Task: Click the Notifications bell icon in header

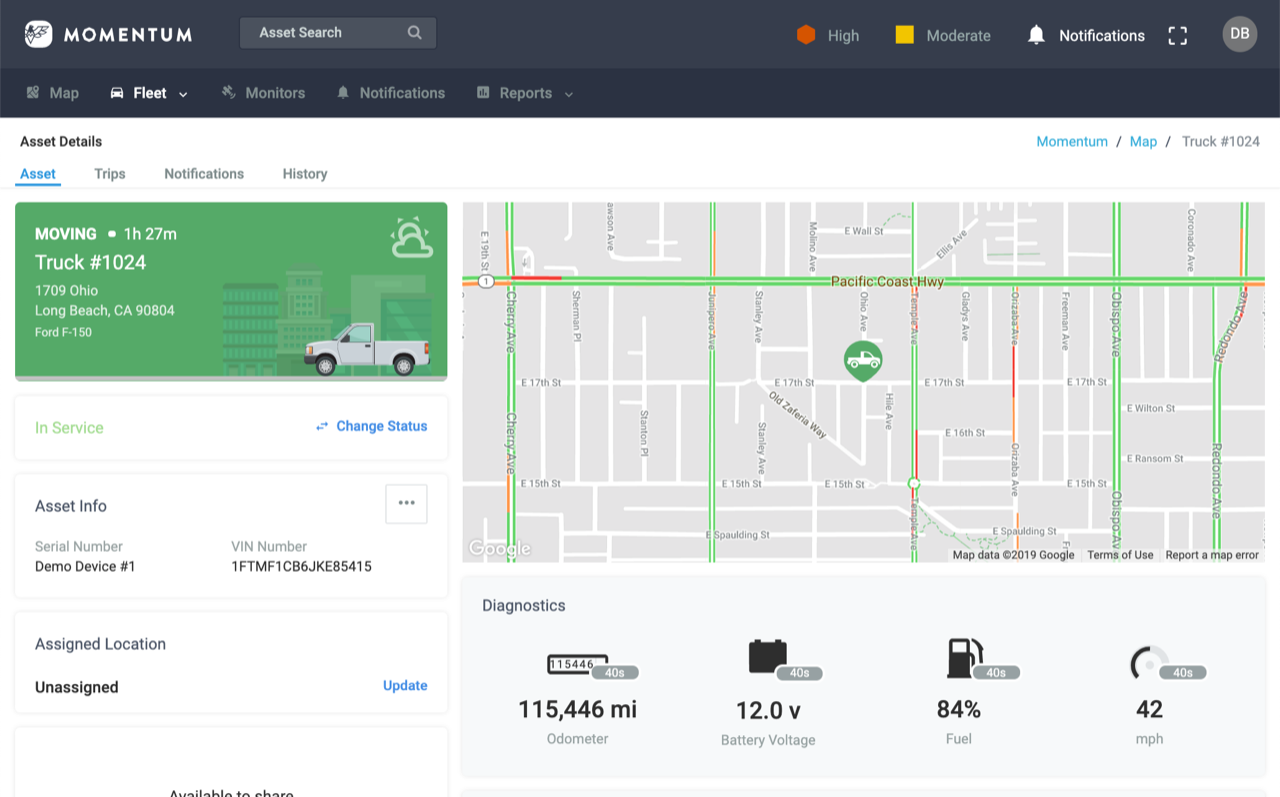Action: [x=1036, y=35]
